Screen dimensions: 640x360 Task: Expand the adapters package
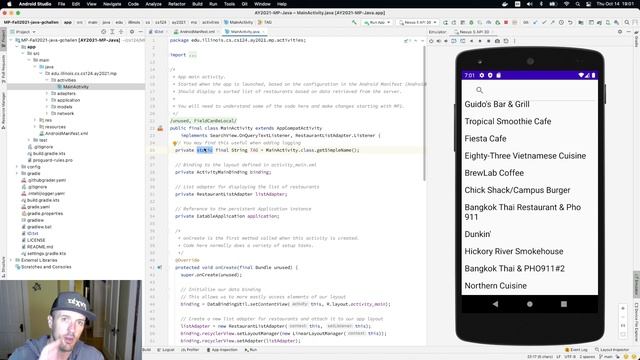[x=47, y=93]
